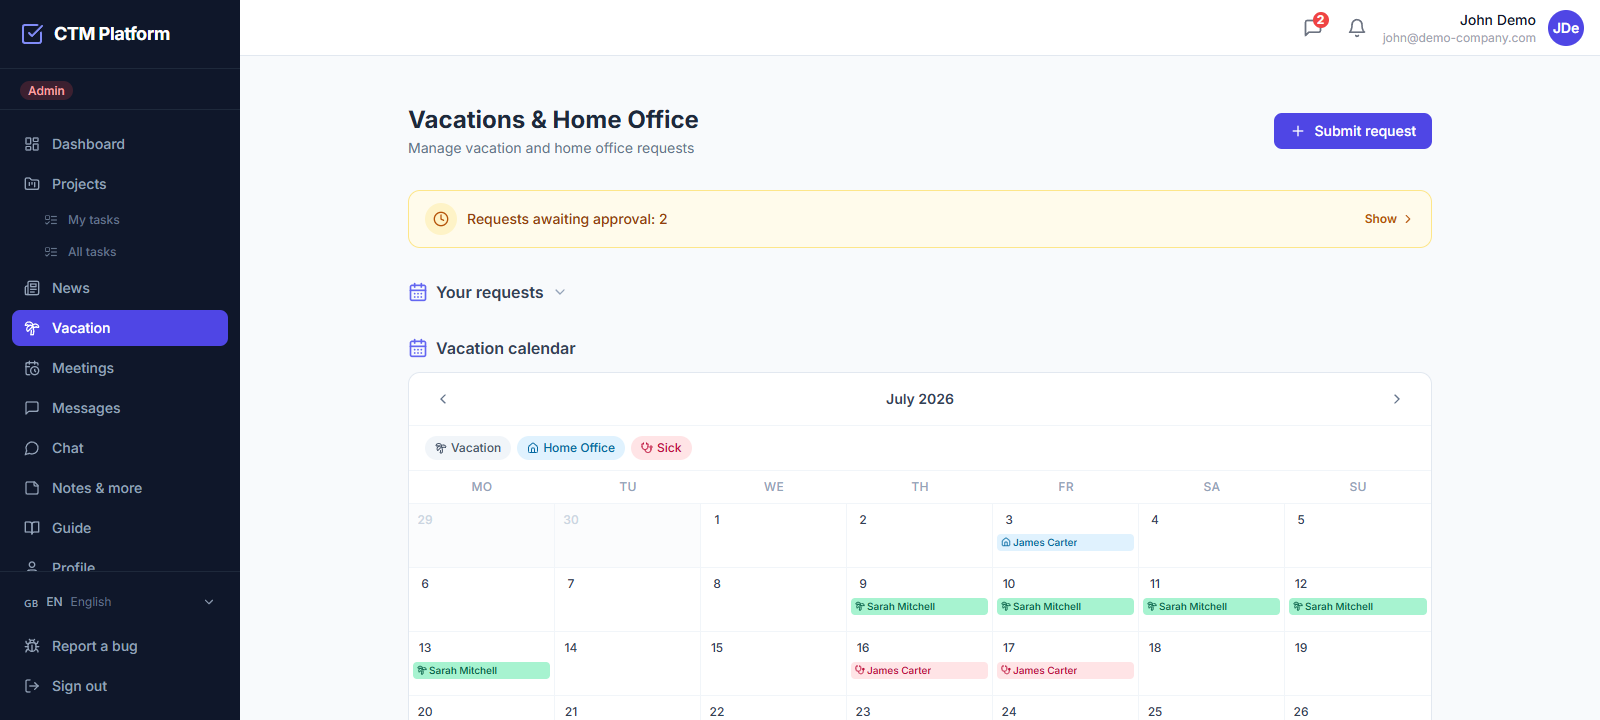Viewport: 1600px width, 720px height.
Task: Open Sarah Mitchell vacation on July 9
Action: click(x=919, y=607)
